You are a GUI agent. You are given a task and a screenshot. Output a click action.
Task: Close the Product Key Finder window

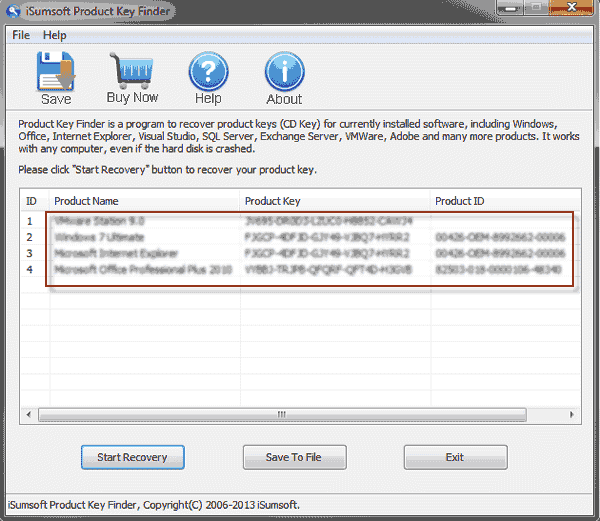point(572,7)
